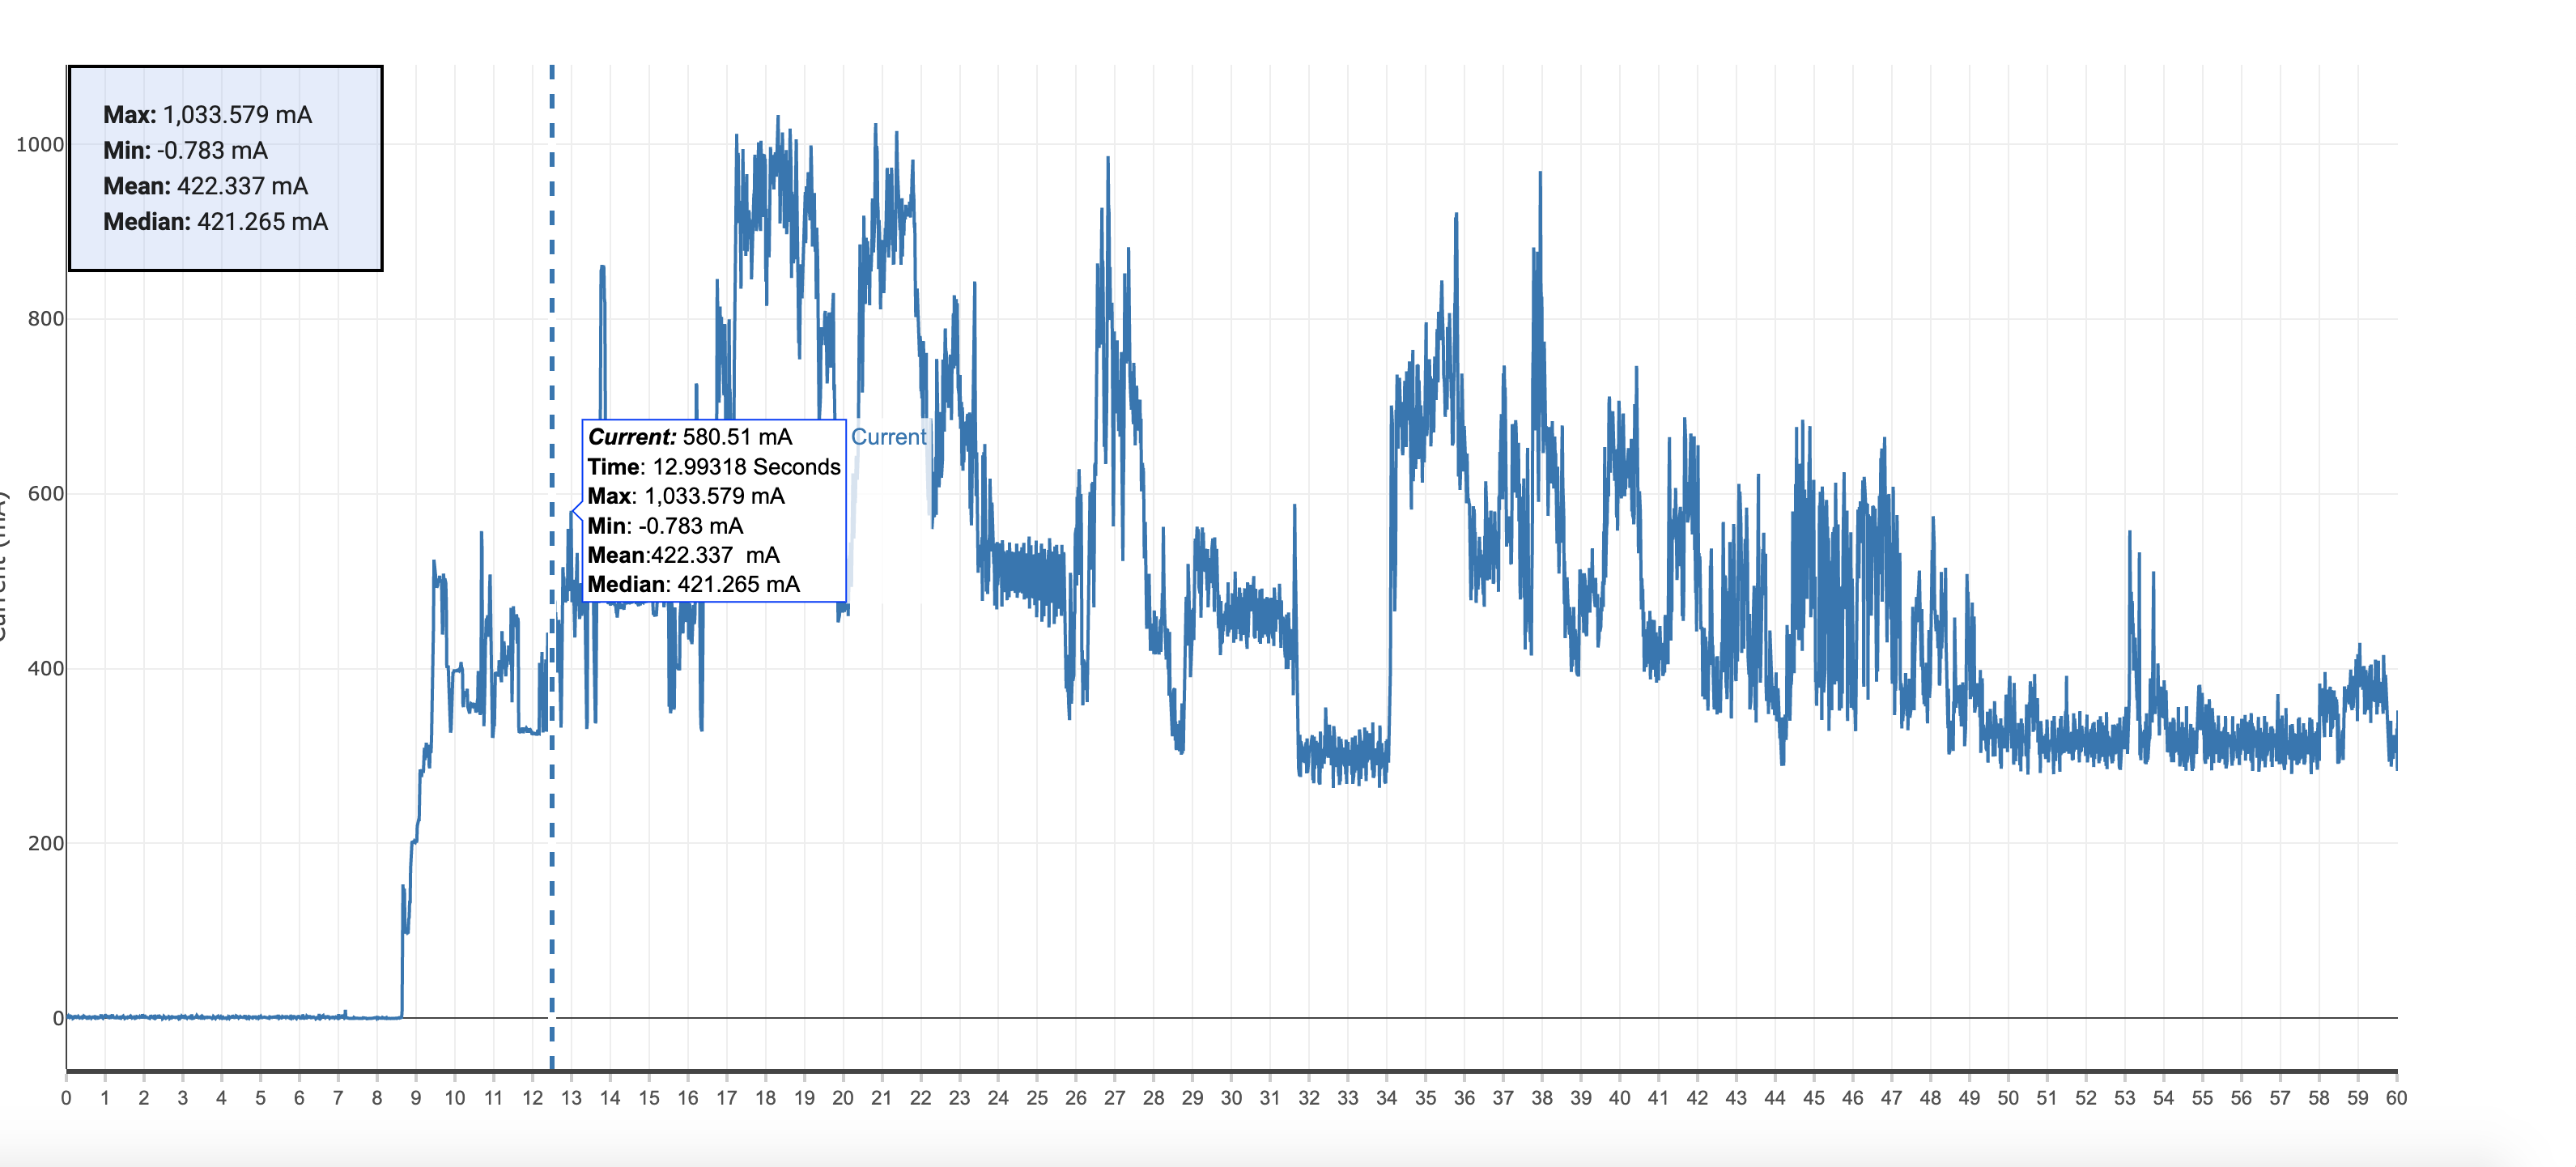Click the dashed vertical cursor line

coord(551,800)
